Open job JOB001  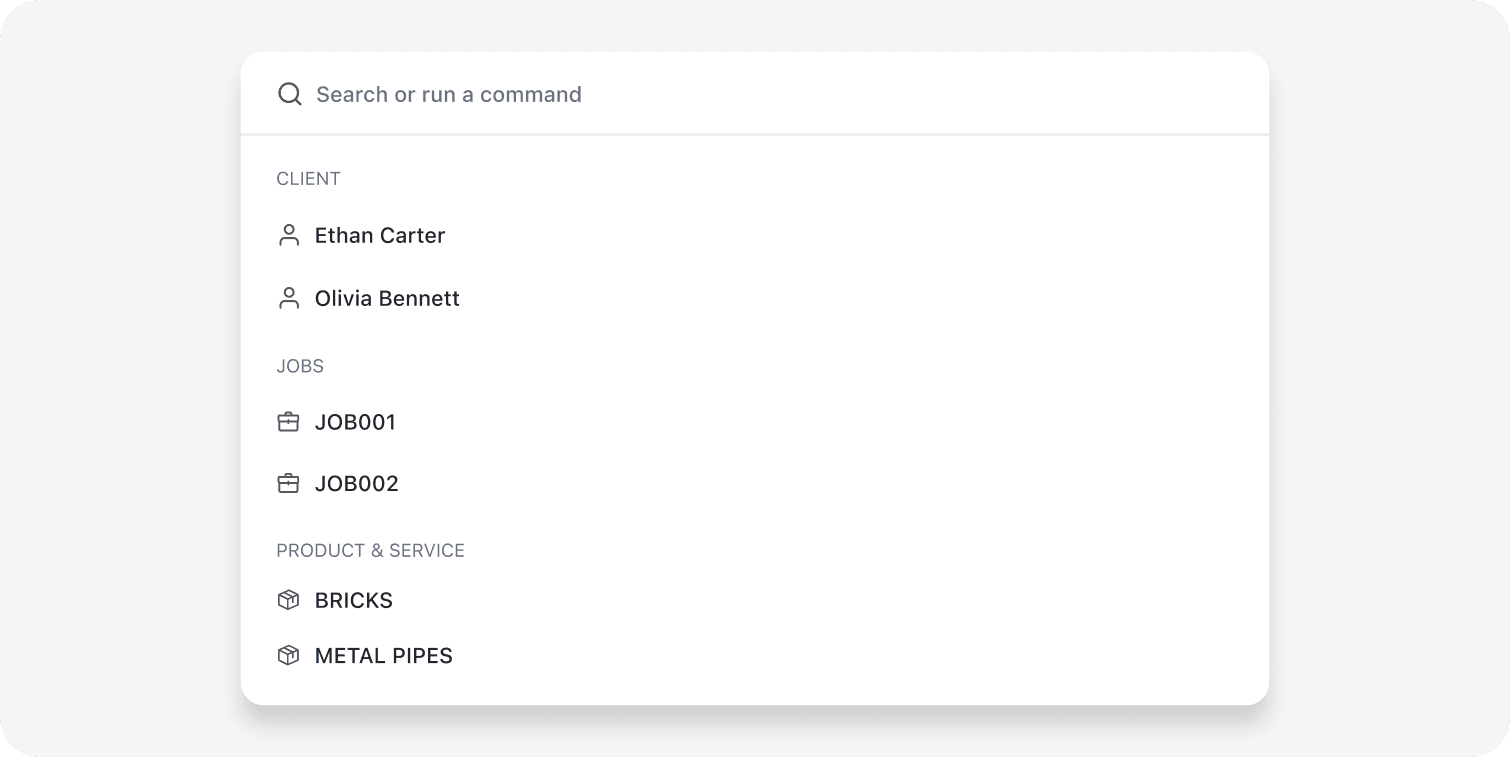355,422
